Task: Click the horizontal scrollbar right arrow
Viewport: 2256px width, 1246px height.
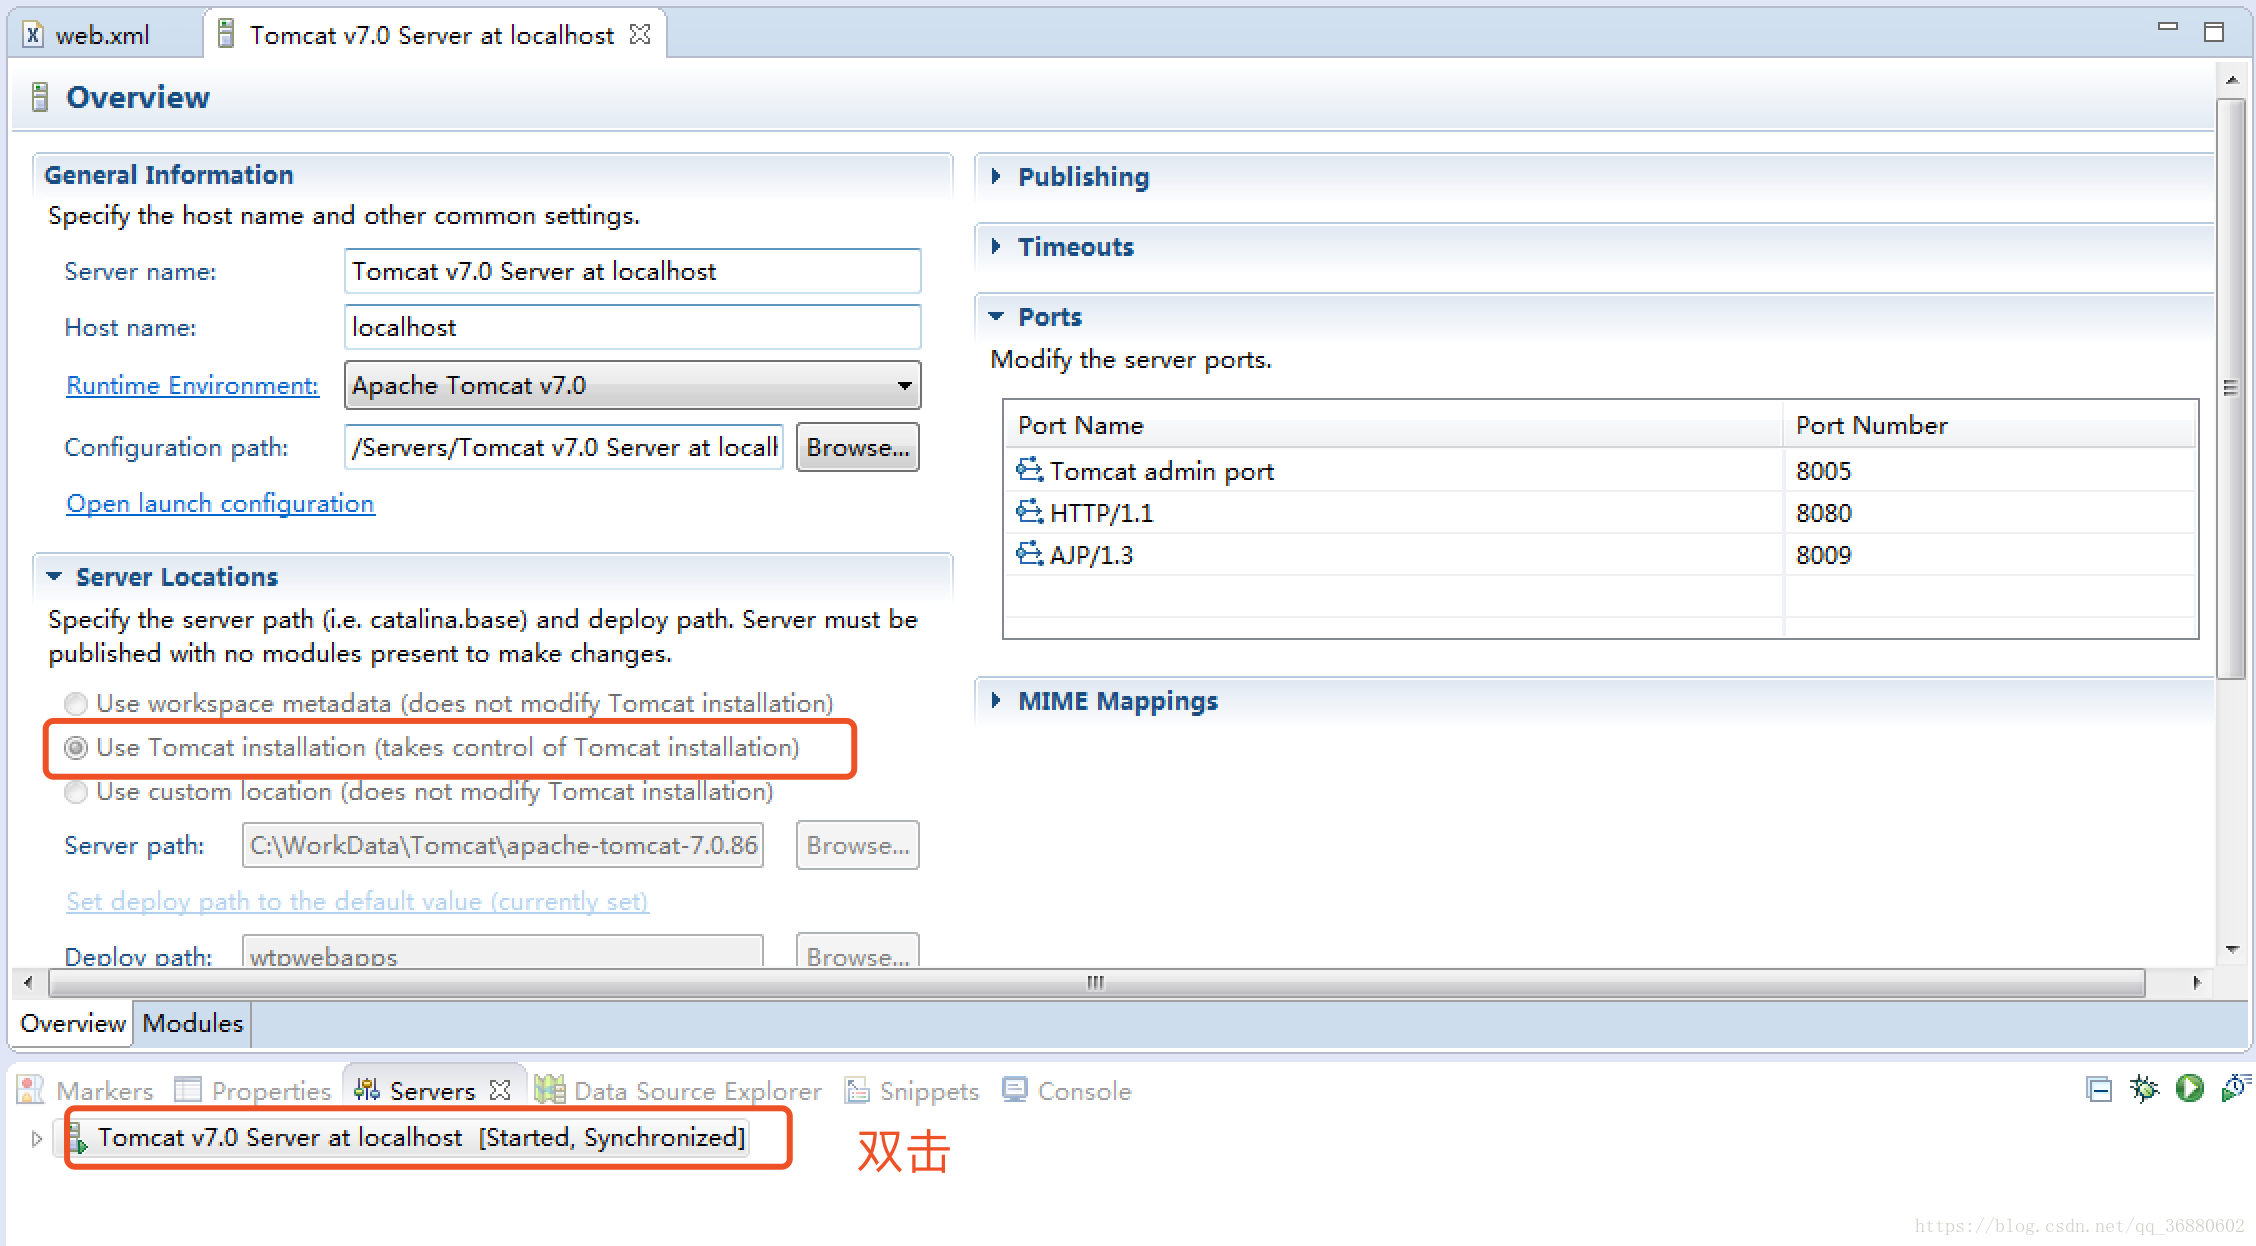Action: [2196, 983]
